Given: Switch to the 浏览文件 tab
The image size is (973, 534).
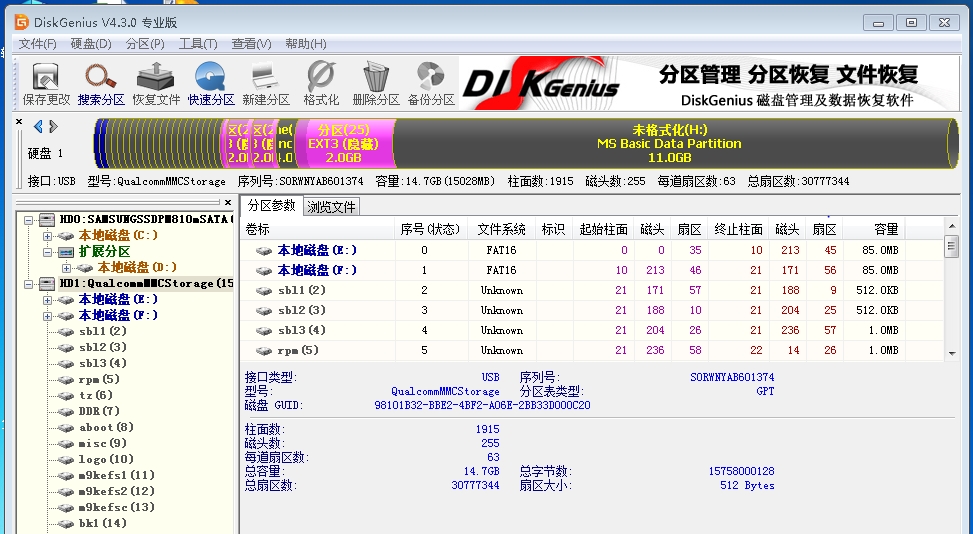Looking at the screenshot, I should coord(331,207).
